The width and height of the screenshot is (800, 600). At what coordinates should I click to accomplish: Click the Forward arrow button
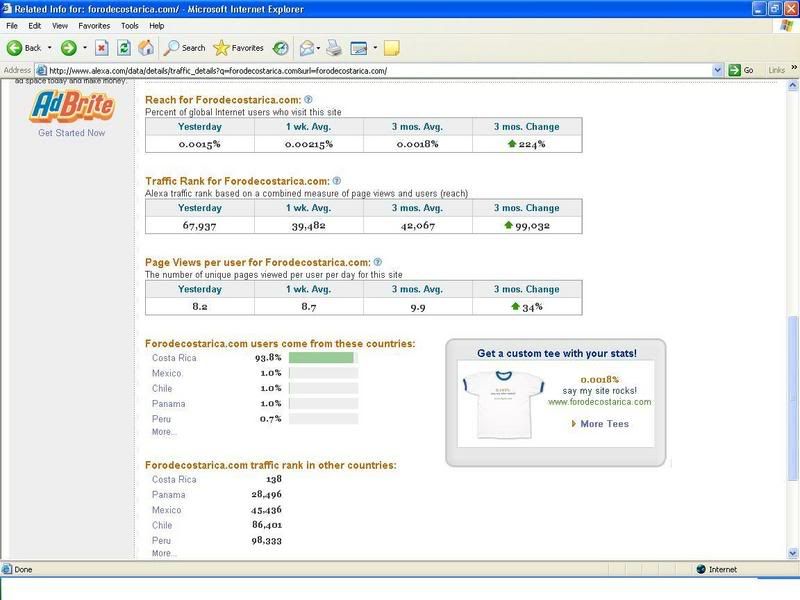click(x=68, y=48)
